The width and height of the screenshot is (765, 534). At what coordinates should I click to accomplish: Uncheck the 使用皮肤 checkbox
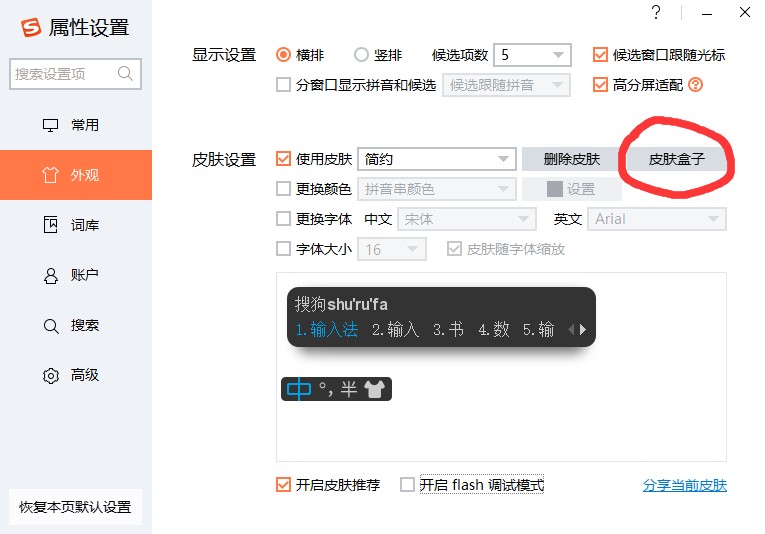(283, 158)
